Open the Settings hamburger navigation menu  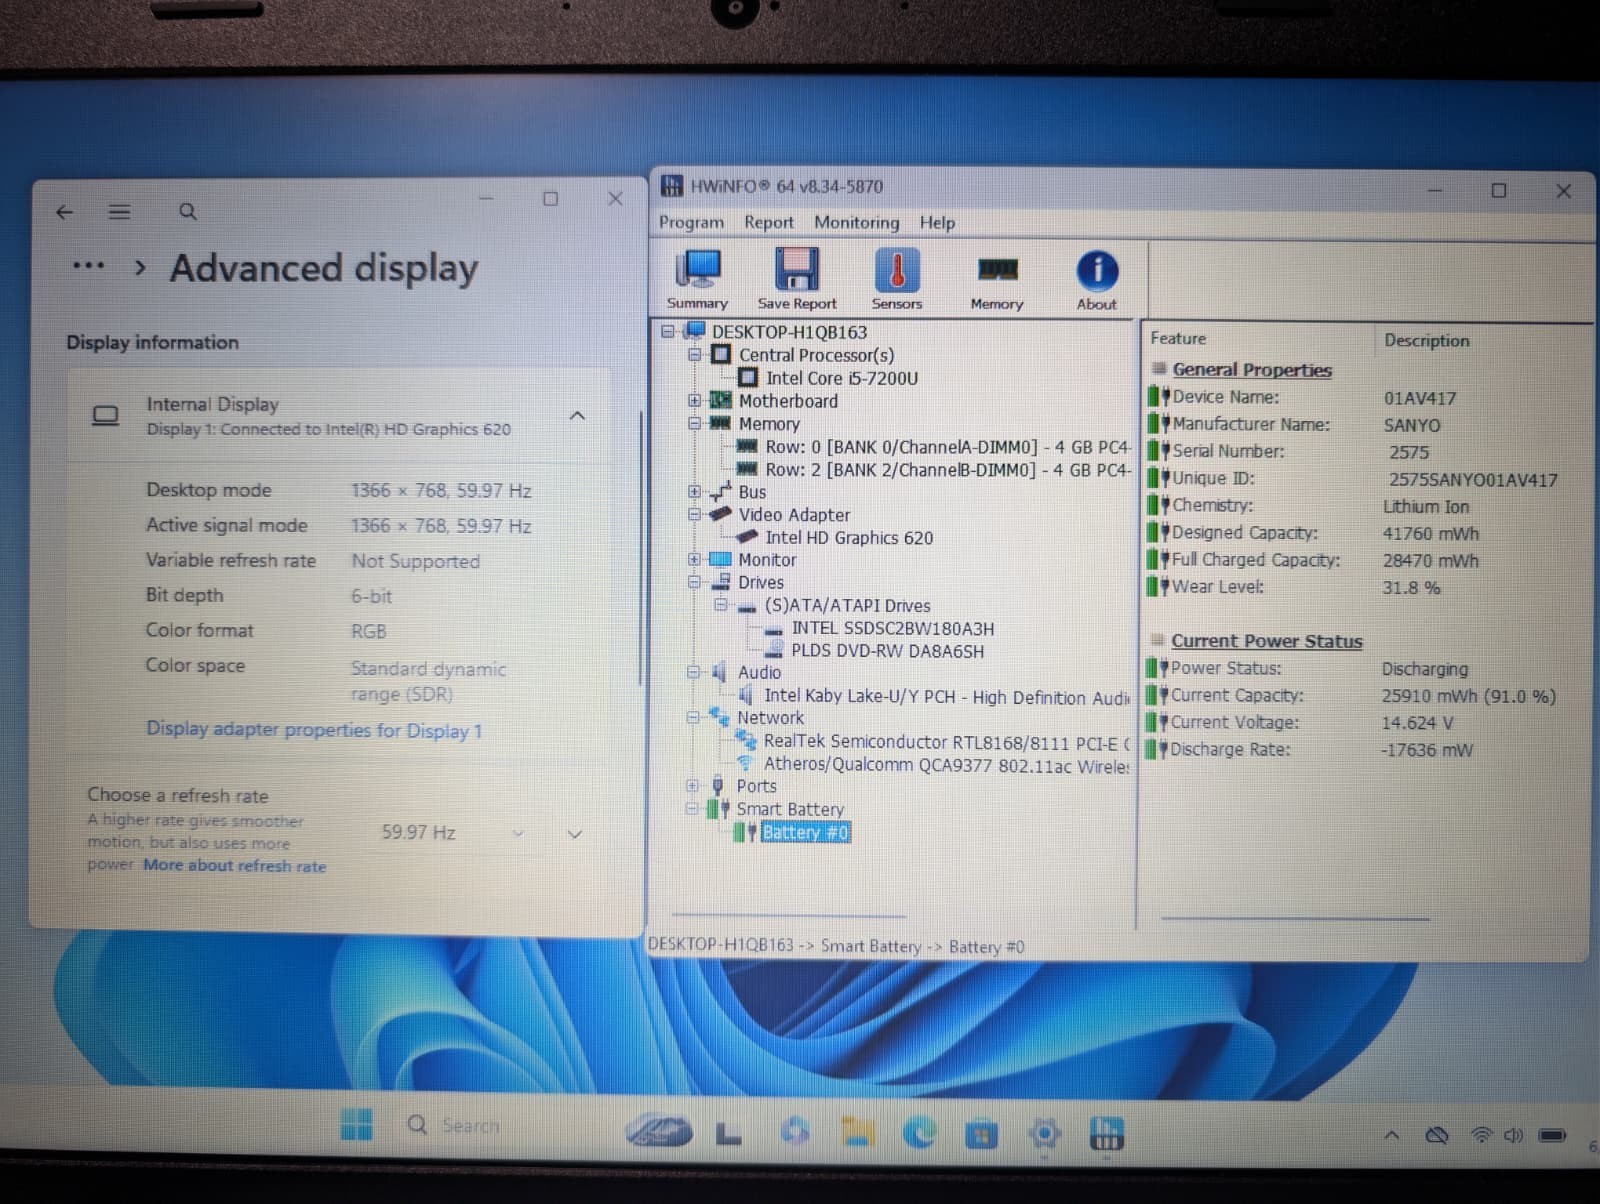(x=120, y=212)
